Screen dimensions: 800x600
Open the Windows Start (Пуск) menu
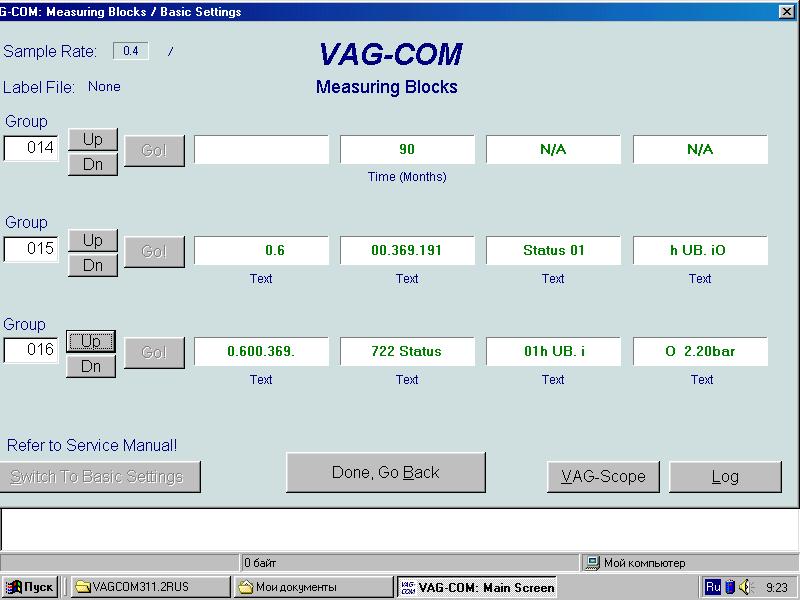tap(30, 587)
